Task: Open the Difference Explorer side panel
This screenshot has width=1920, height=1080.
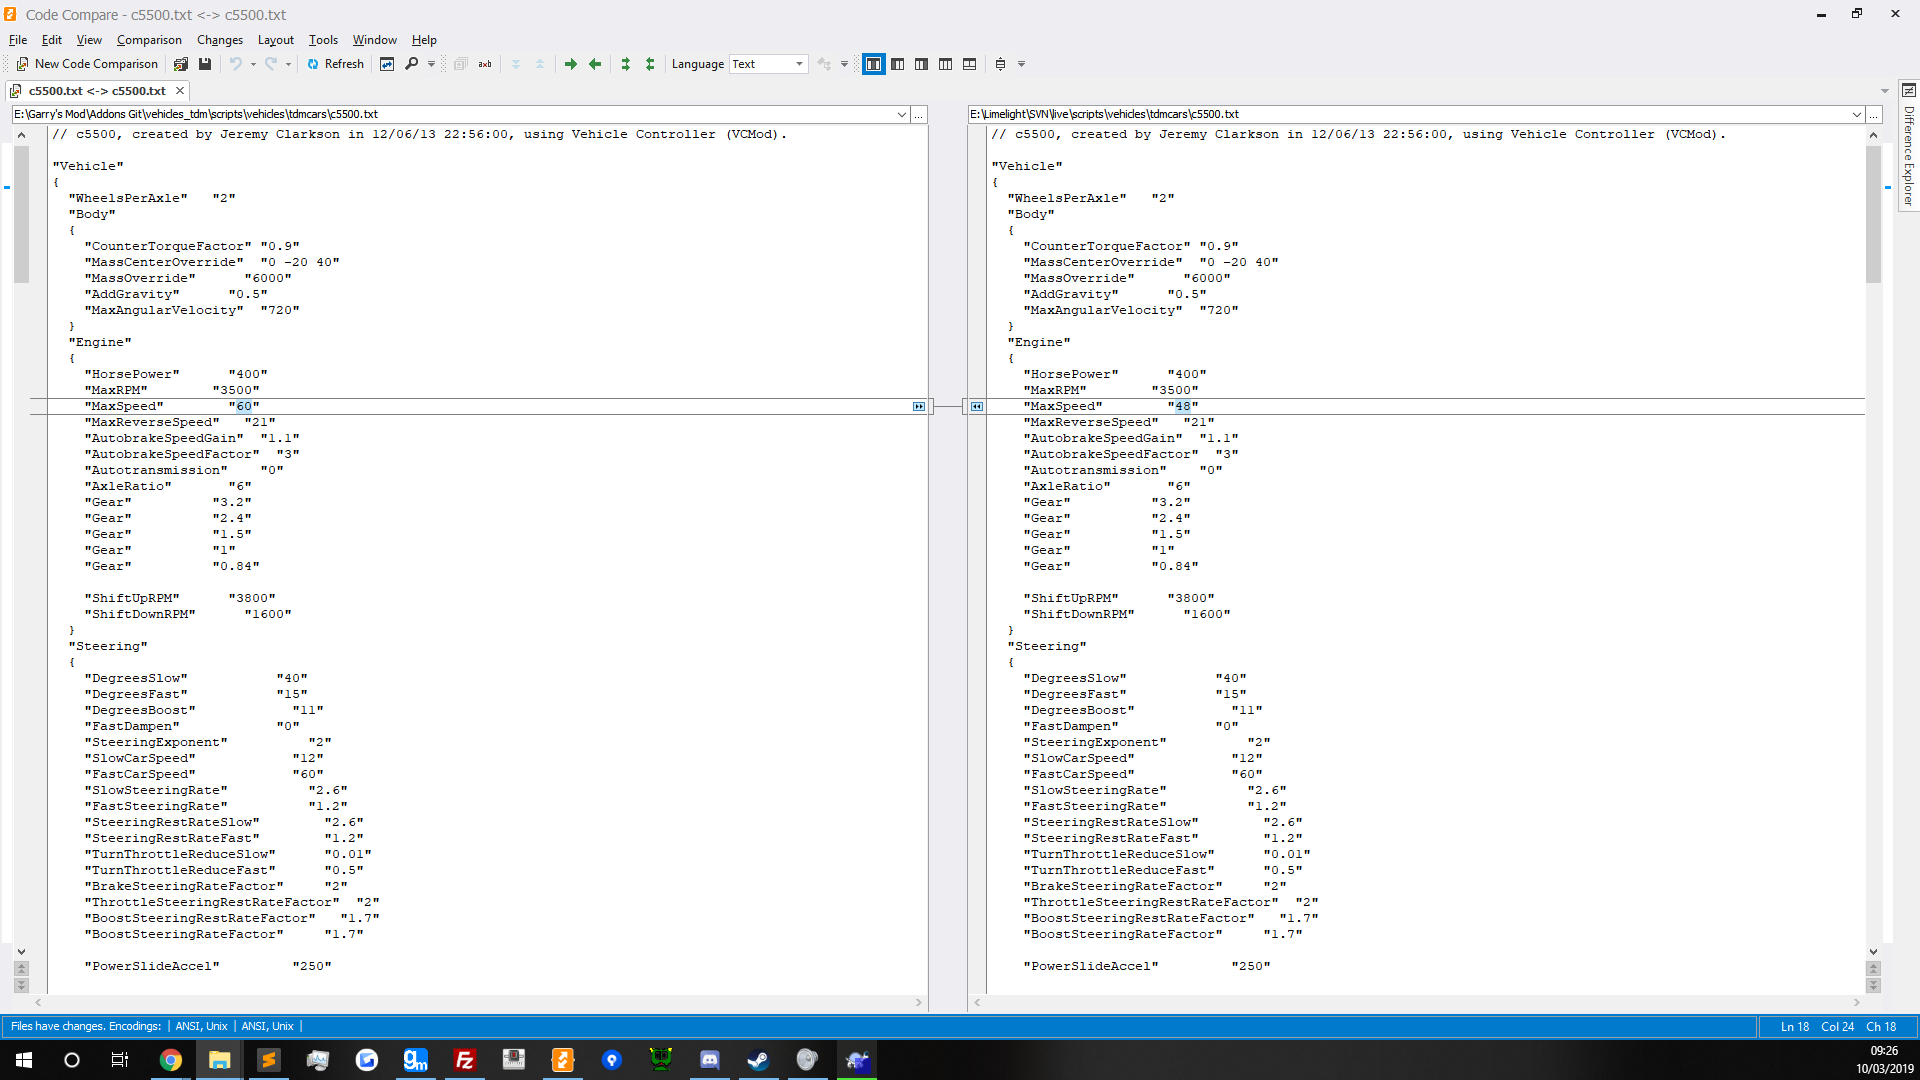Action: 1908,148
